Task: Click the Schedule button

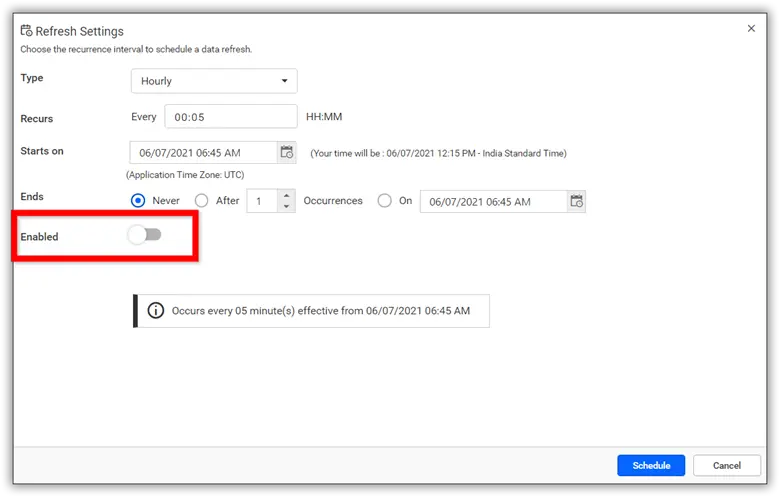Action: [651, 465]
